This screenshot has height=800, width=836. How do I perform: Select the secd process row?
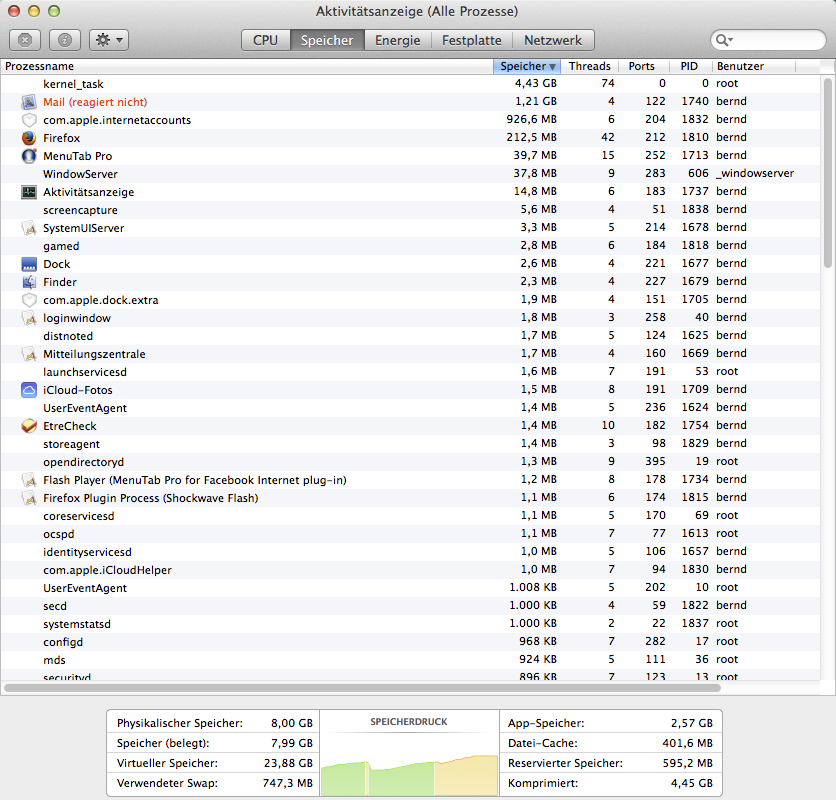[411, 606]
